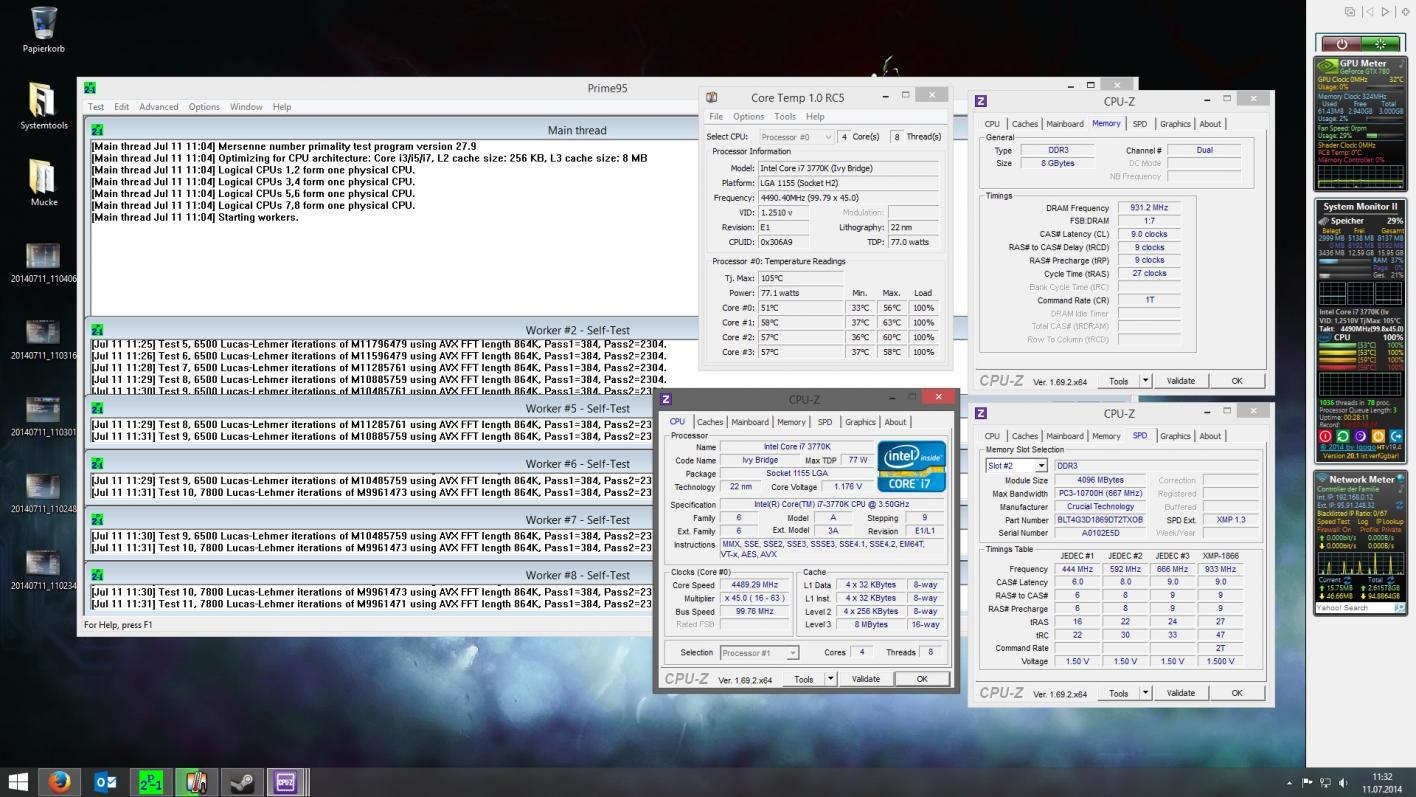Click the purple sleep icon in System Monitor II
The height and width of the screenshot is (797, 1416).
click(x=1360, y=437)
